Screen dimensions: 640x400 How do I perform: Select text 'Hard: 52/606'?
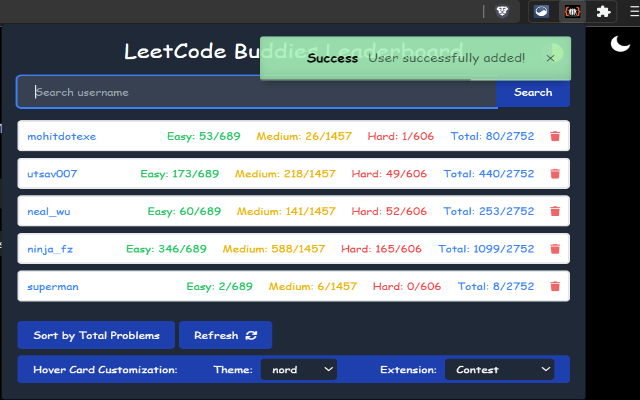[389, 211]
